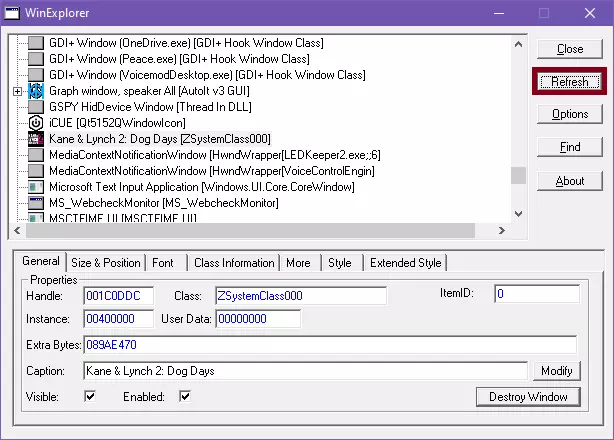614x440 pixels.
Task: Click the GSPY HidDevice Window icon
Action: (36, 107)
